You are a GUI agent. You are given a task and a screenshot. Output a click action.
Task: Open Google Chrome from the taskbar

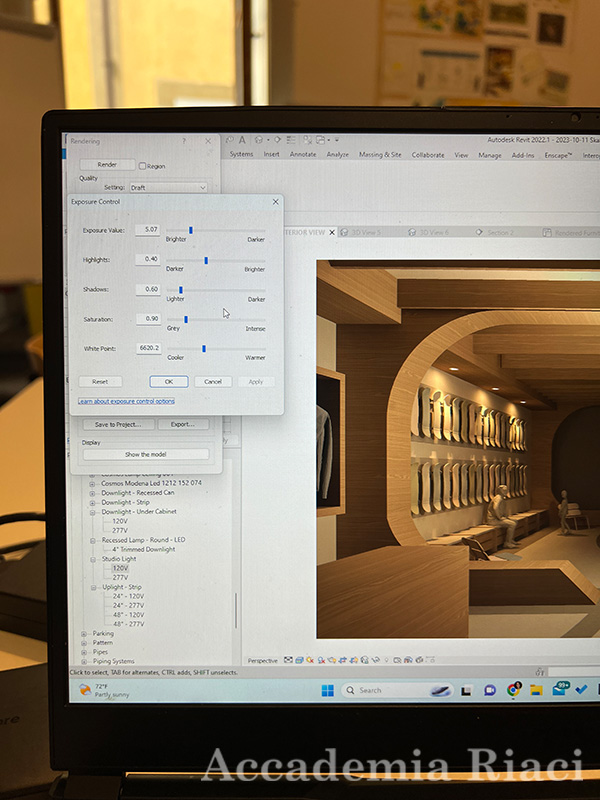click(513, 690)
